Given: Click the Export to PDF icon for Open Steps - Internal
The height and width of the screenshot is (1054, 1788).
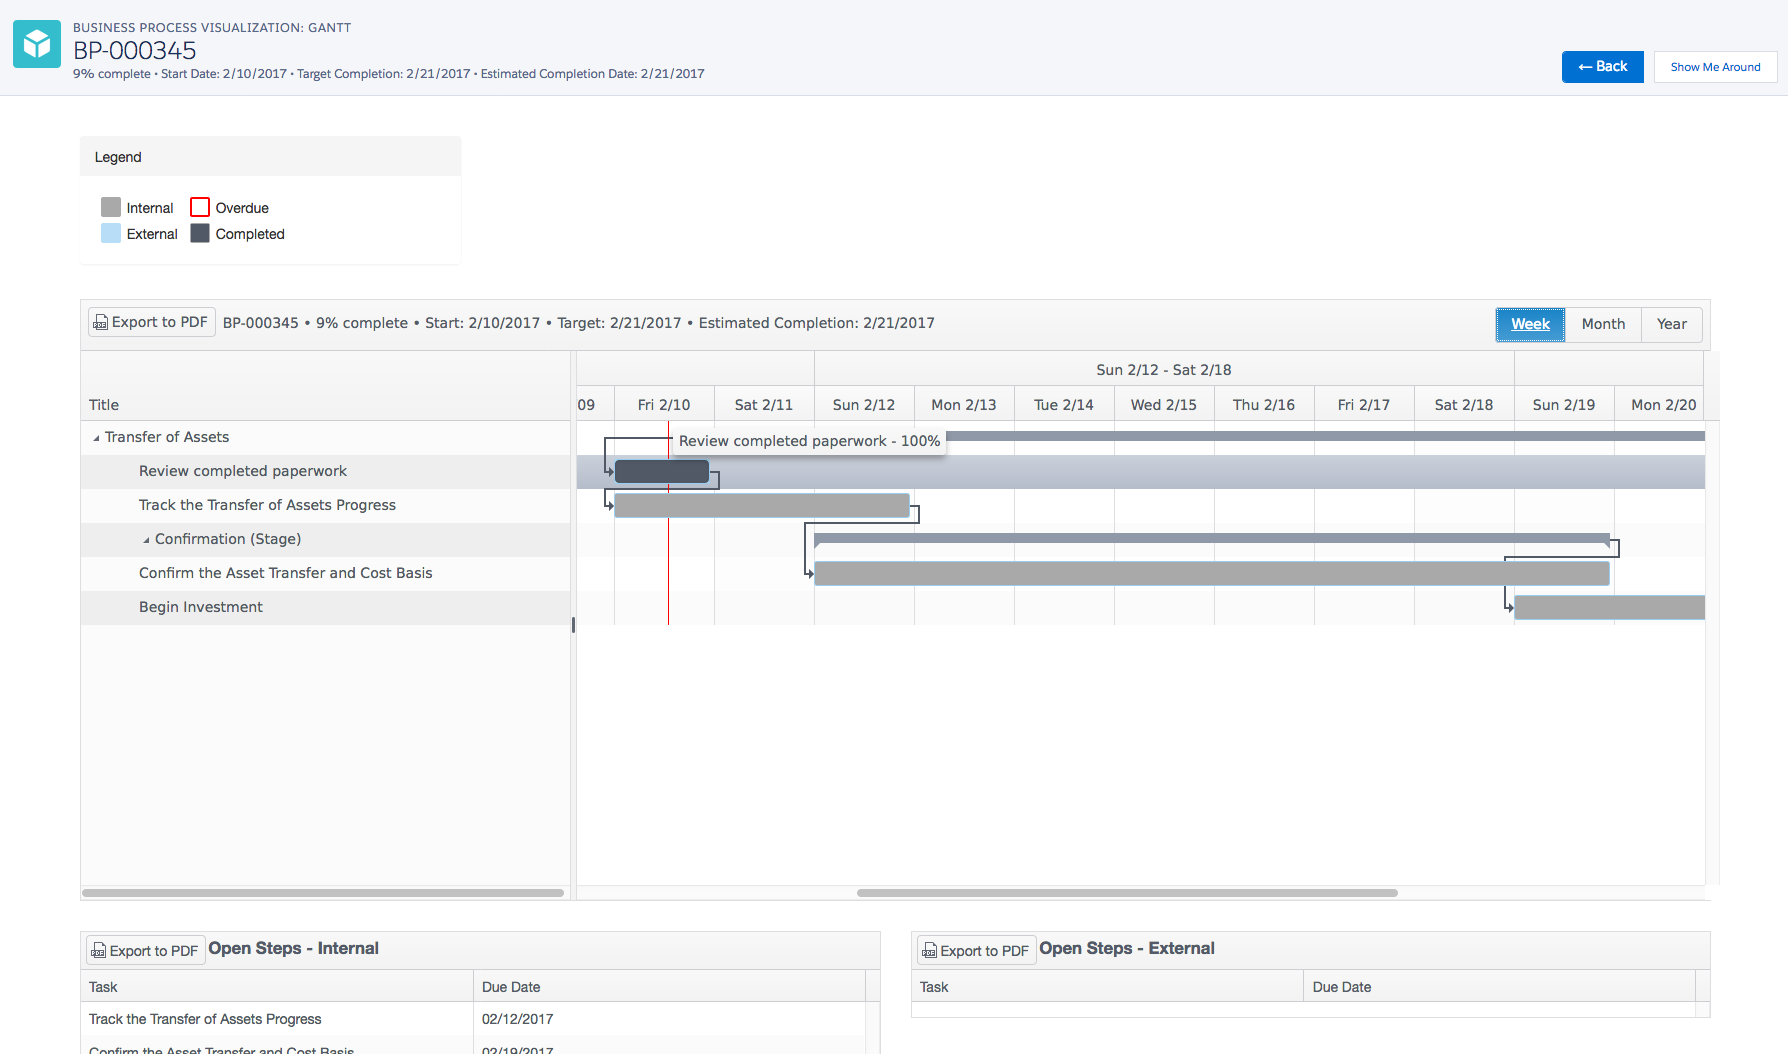Looking at the screenshot, I should tap(99, 950).
